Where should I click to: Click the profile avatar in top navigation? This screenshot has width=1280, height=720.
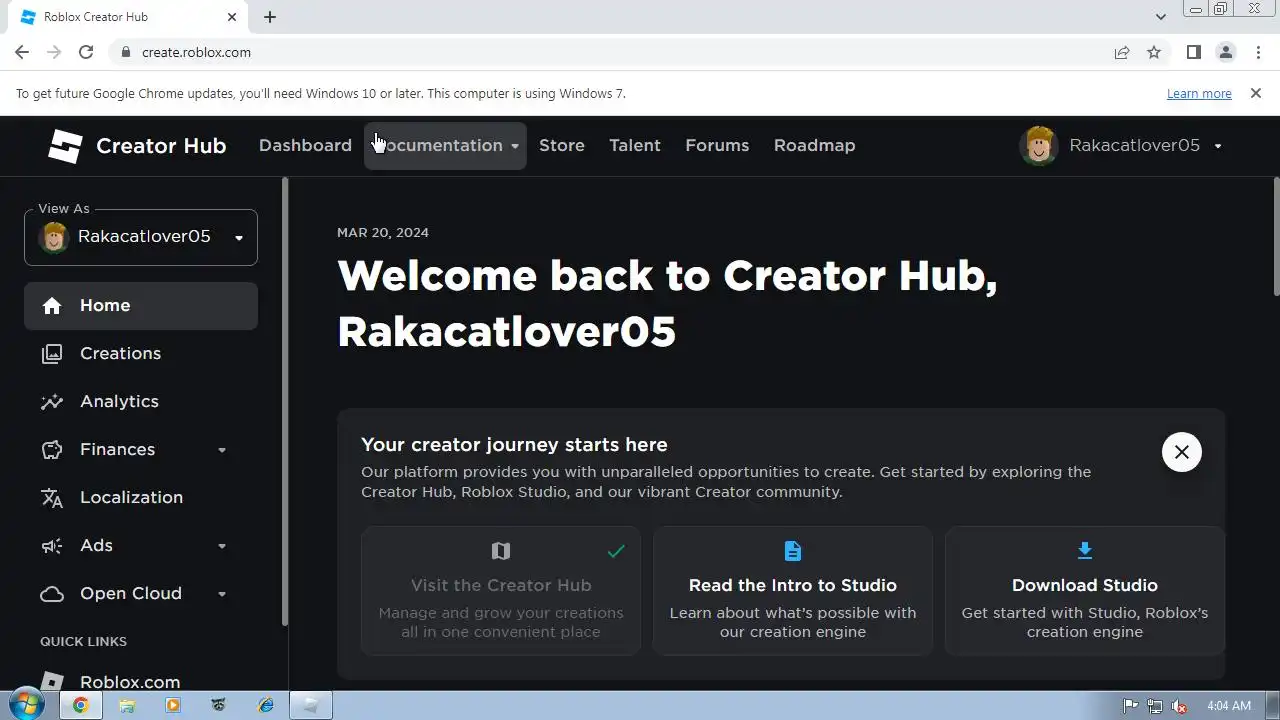pos(1039,146)
